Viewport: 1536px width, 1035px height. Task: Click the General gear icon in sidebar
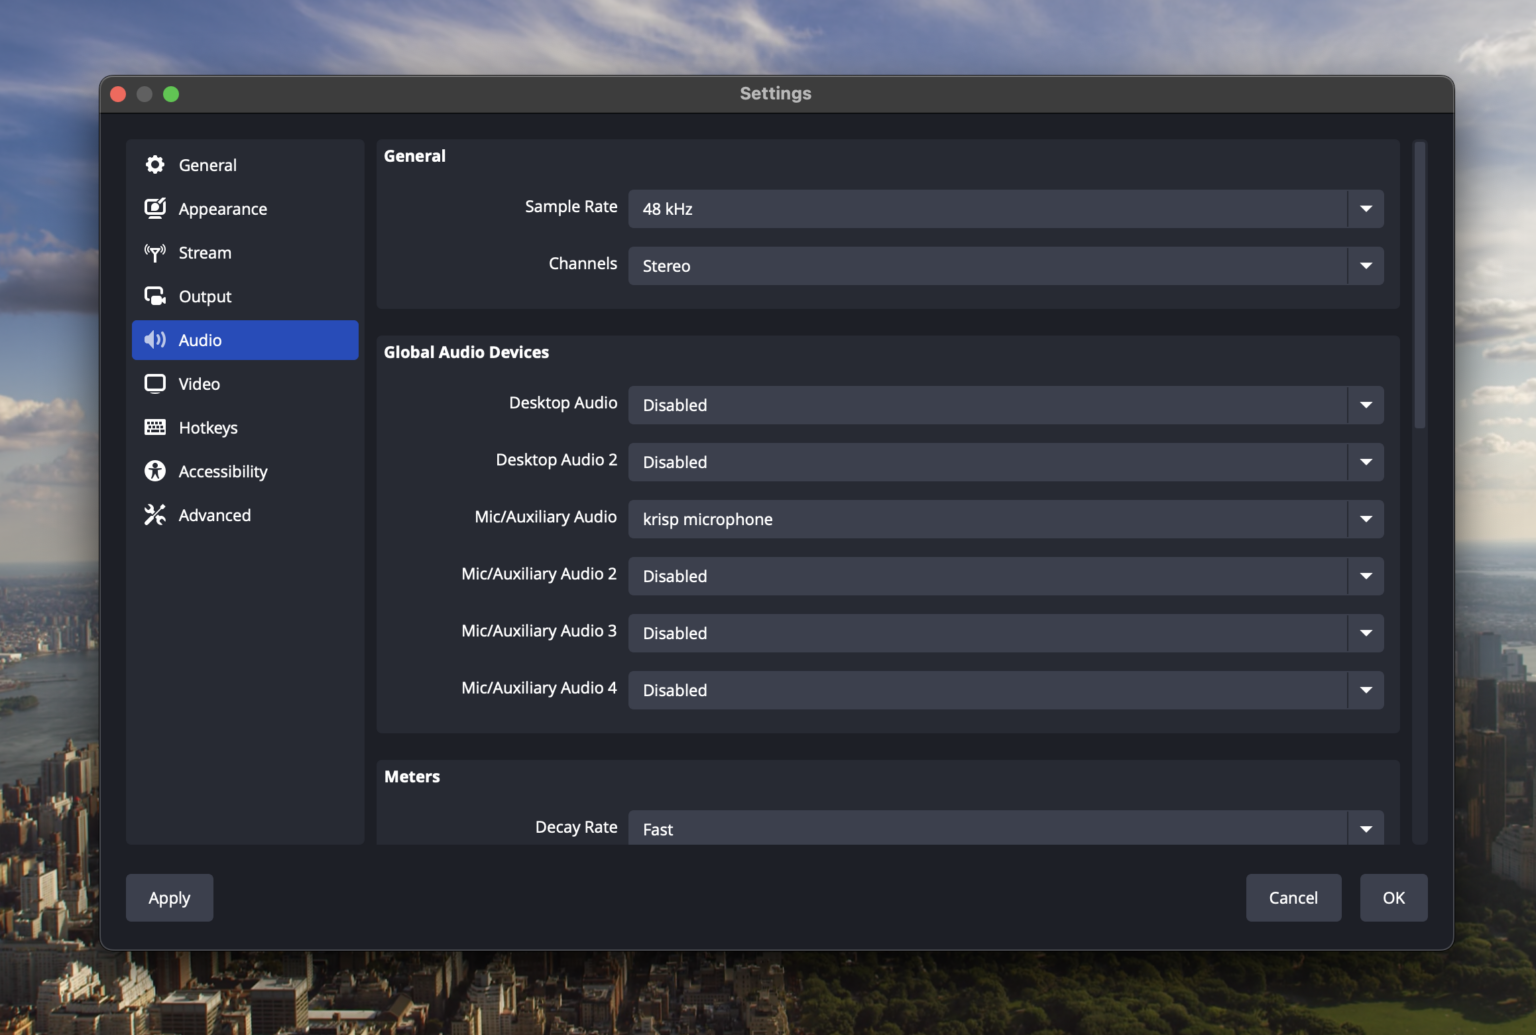[x=155, y=165]
